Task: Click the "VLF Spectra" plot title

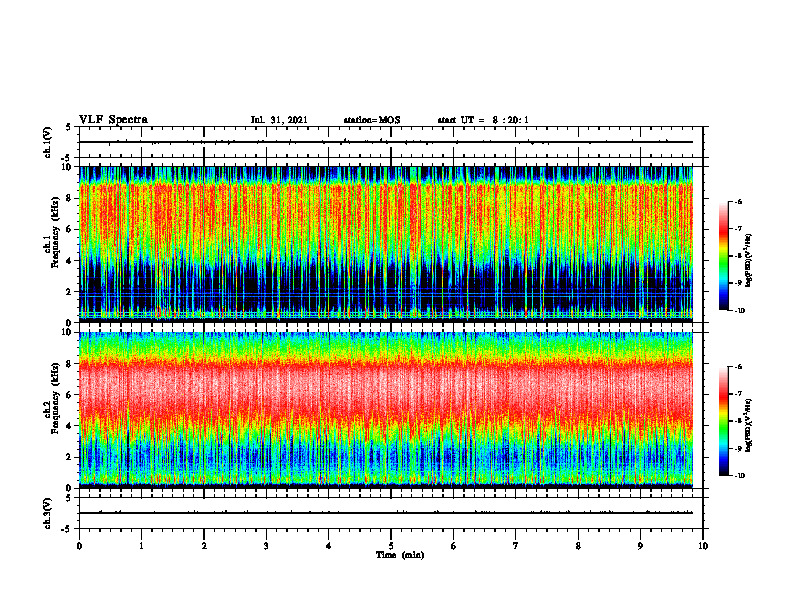Action: pos(113,120)
